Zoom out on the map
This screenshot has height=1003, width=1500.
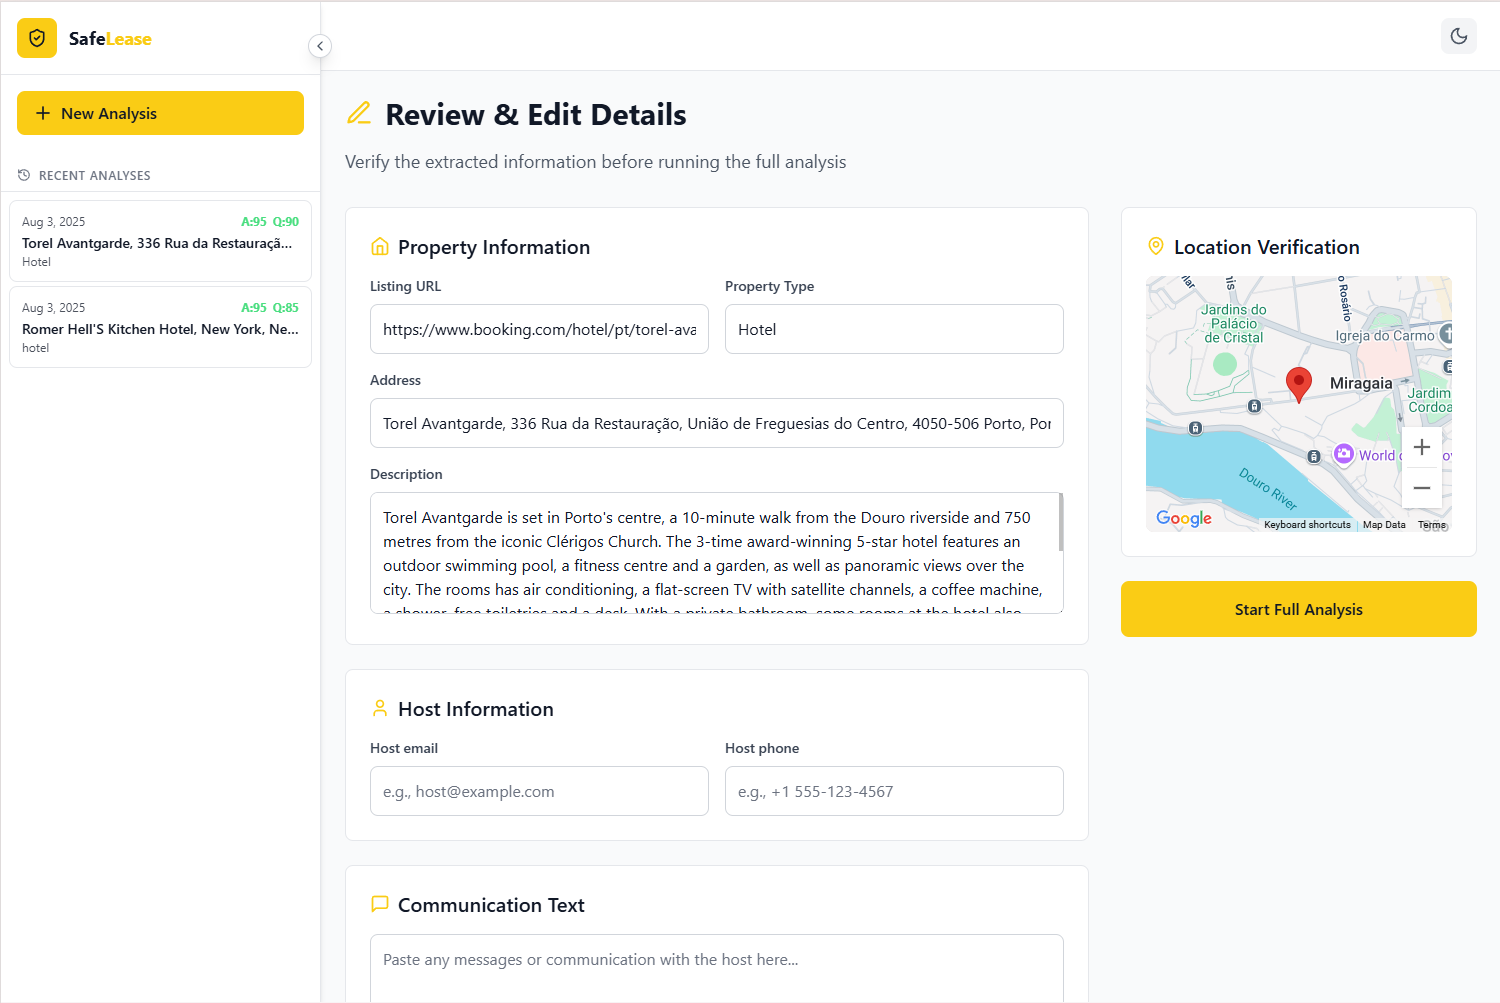(1422, 488)
